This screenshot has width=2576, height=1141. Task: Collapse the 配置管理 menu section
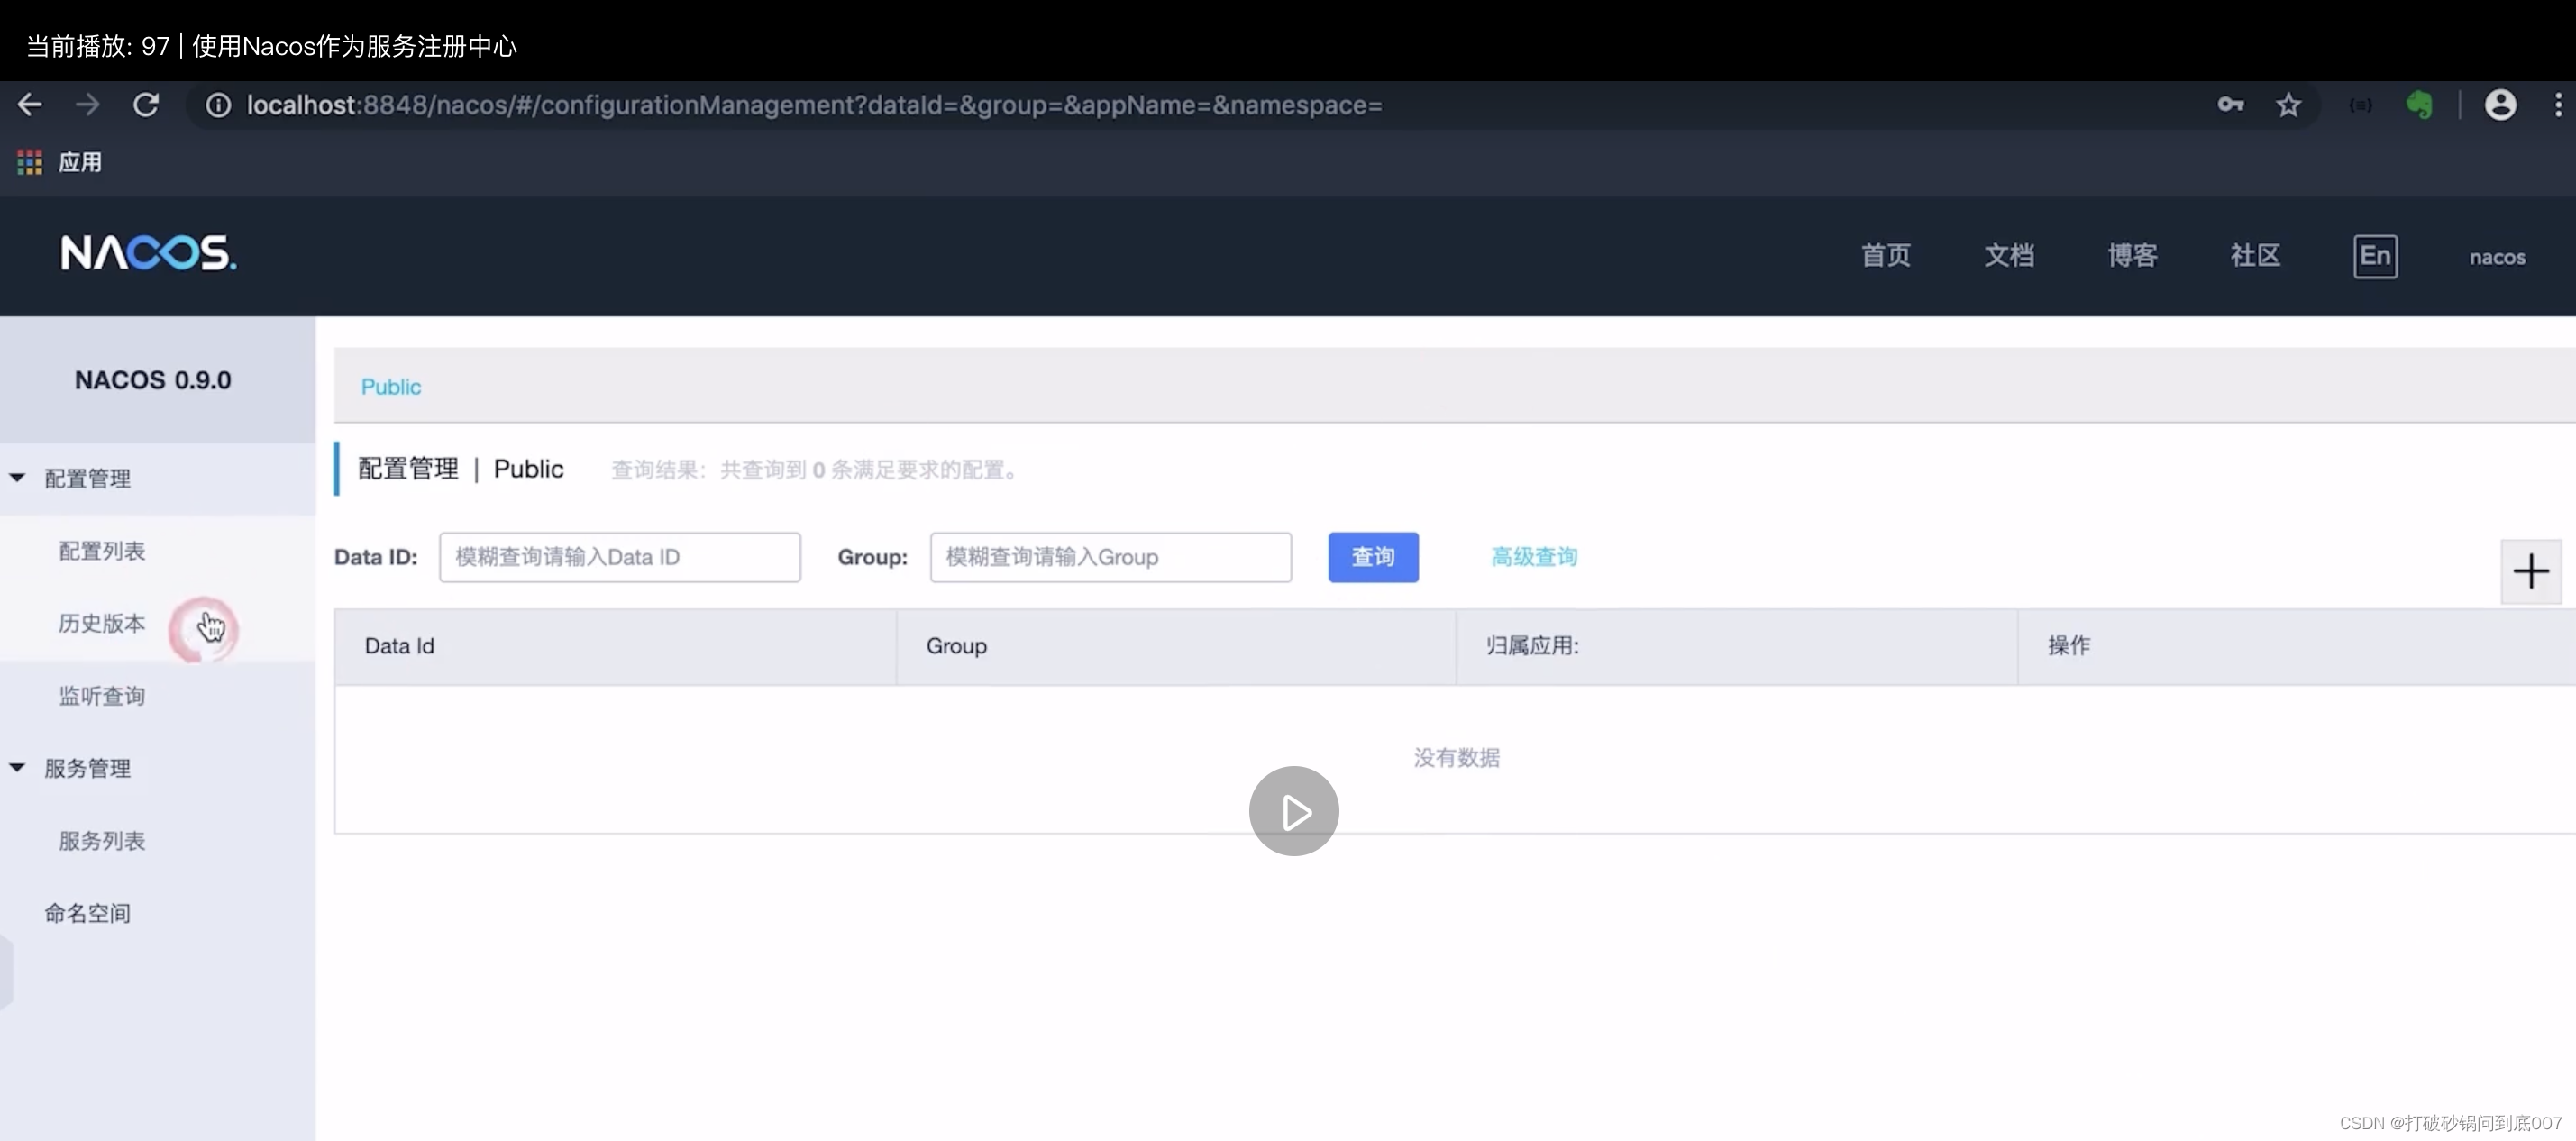point(17,478)
